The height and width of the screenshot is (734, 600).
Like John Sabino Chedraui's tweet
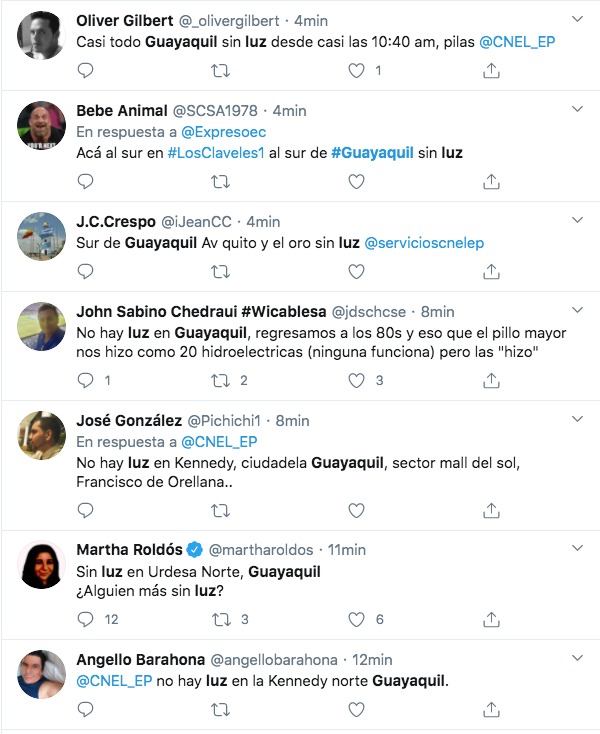[x=356, y=381]
